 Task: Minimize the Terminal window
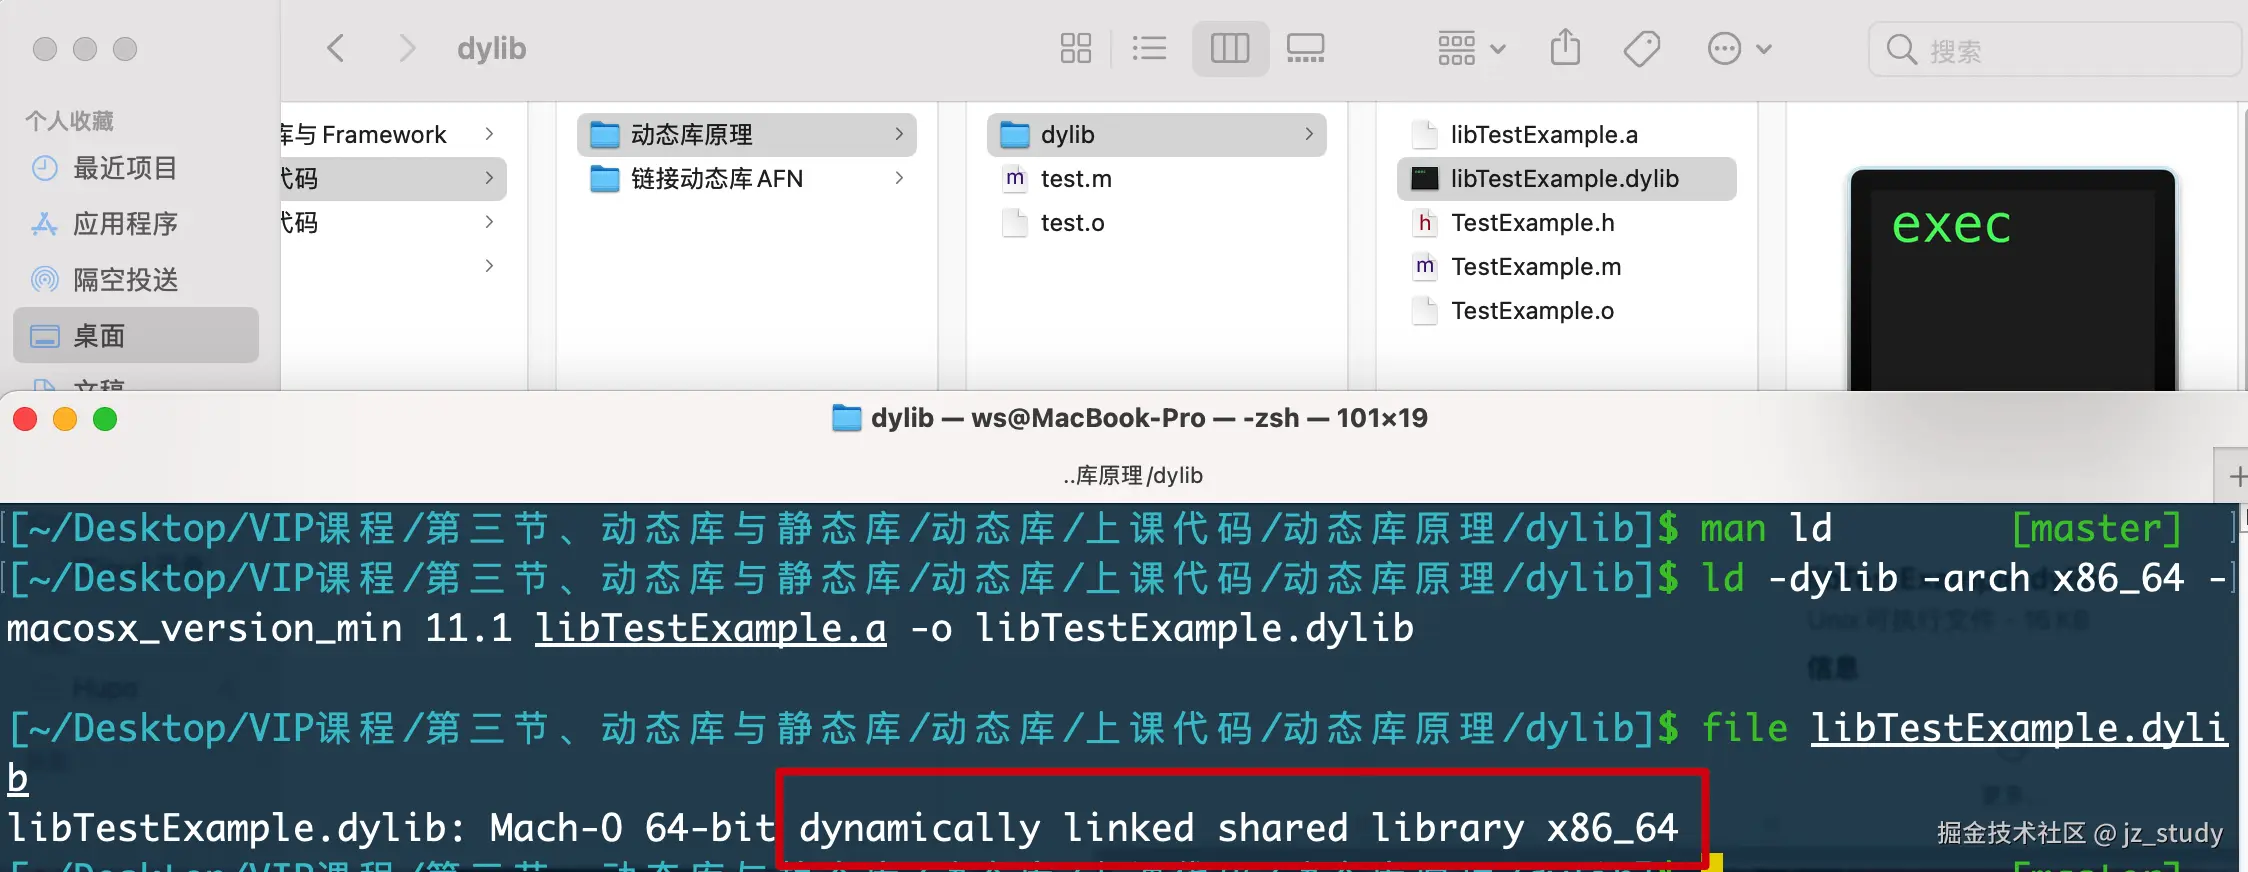(65, 419)
